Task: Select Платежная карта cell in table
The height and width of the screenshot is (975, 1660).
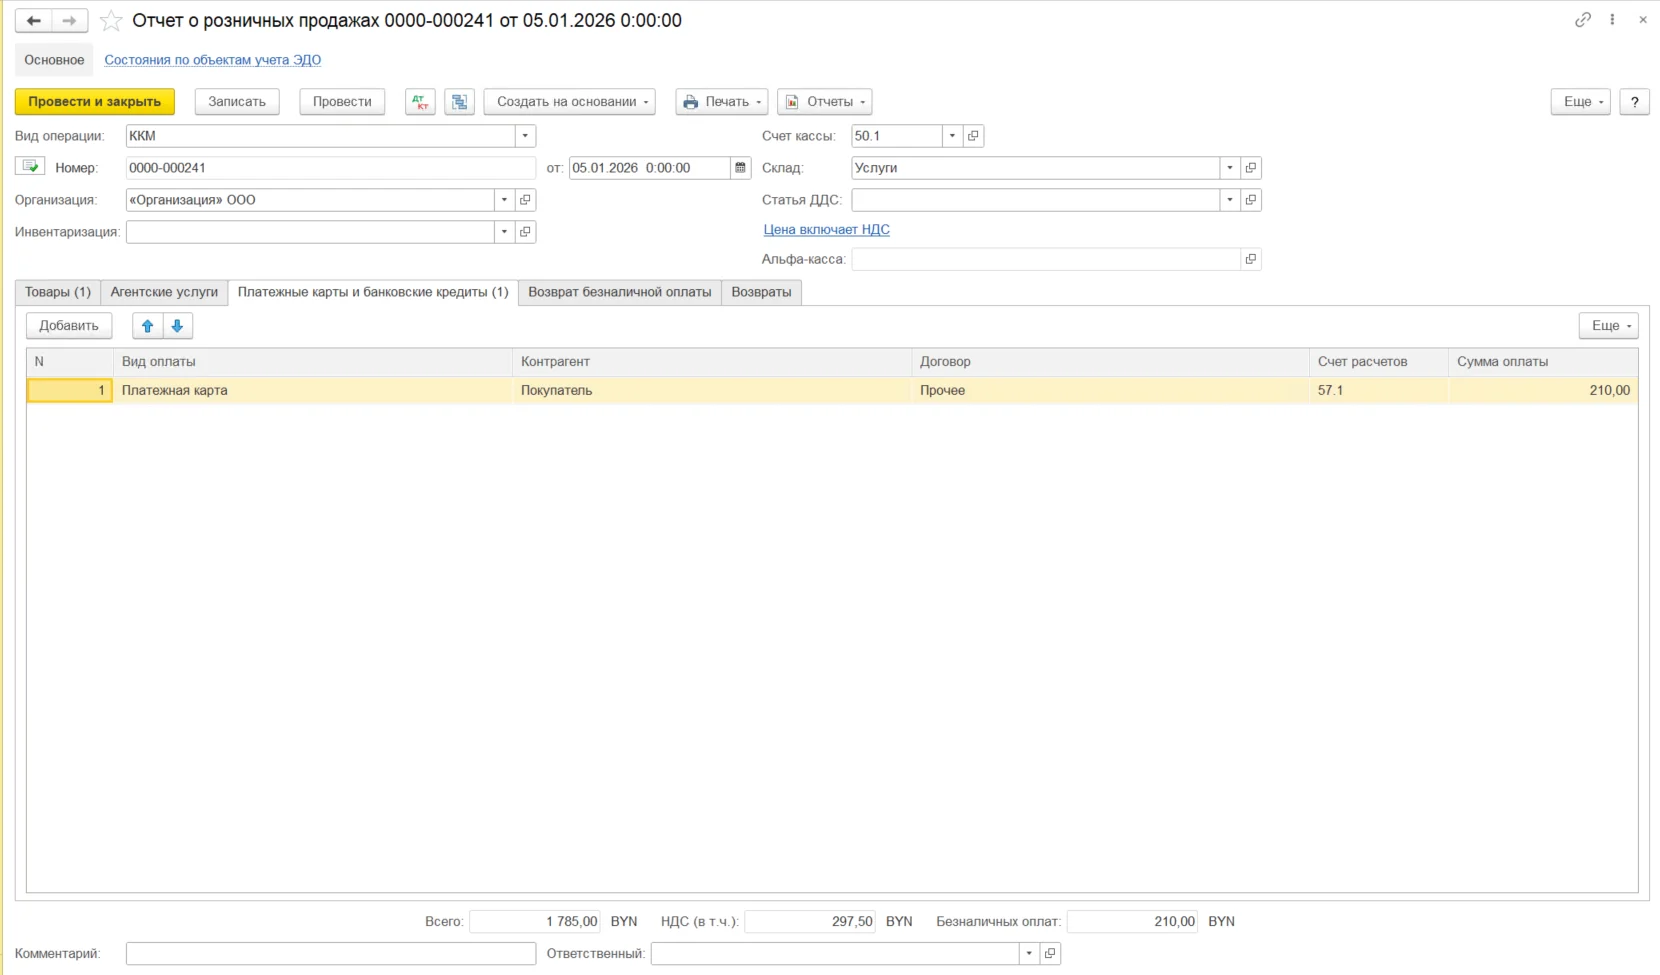Action: (313, 391)
